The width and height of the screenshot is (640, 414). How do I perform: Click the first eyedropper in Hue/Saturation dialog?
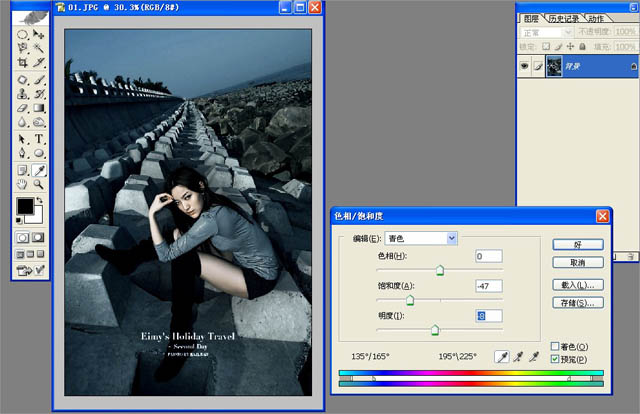[504, 356]
